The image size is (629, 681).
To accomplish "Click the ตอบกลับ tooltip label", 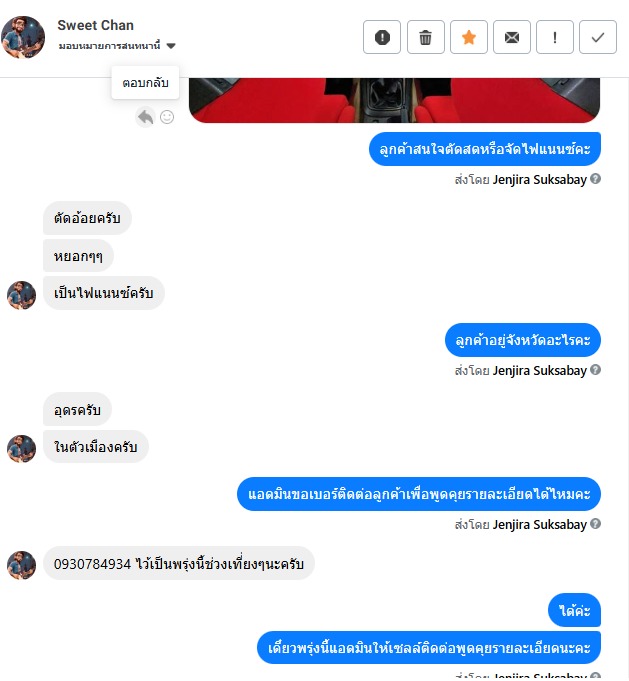I will pos(145,83).
